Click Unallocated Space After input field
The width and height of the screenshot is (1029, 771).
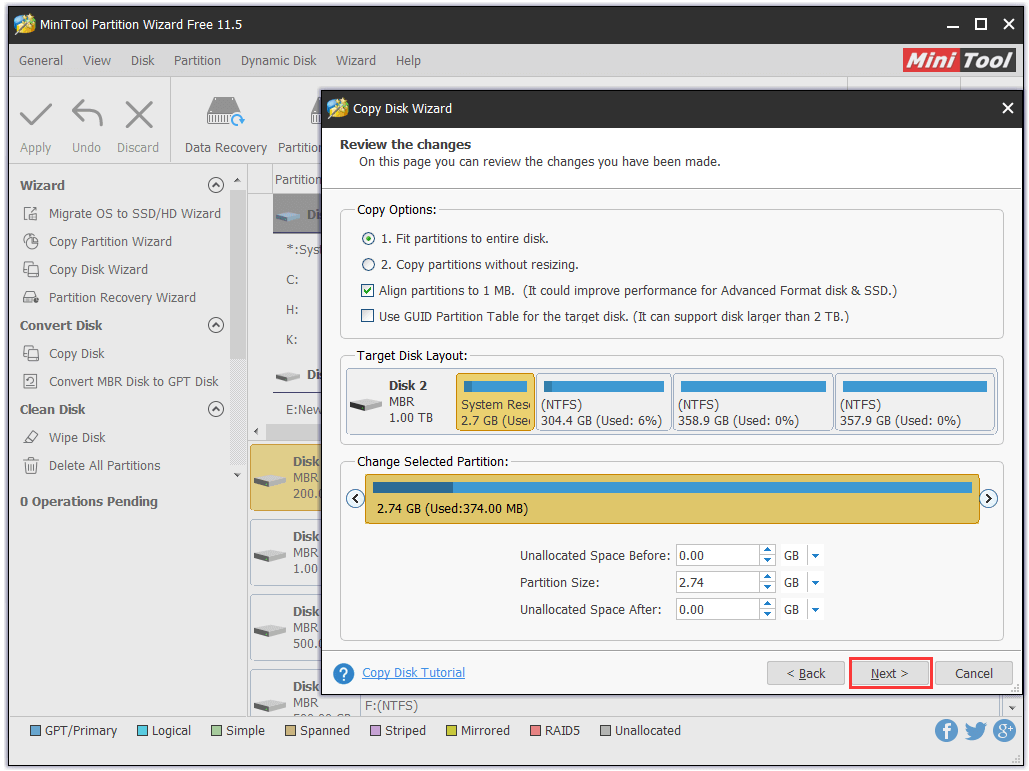tap(717, 610)
